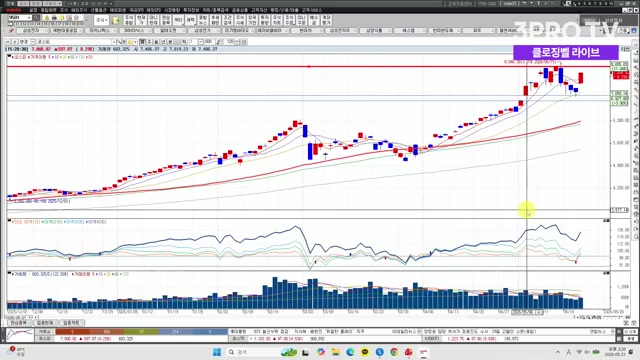Viewport: 640px width, 360px height.
Task: Toggle the 단순 이격1(5) indicator checkbox
Action: (13, 222)
